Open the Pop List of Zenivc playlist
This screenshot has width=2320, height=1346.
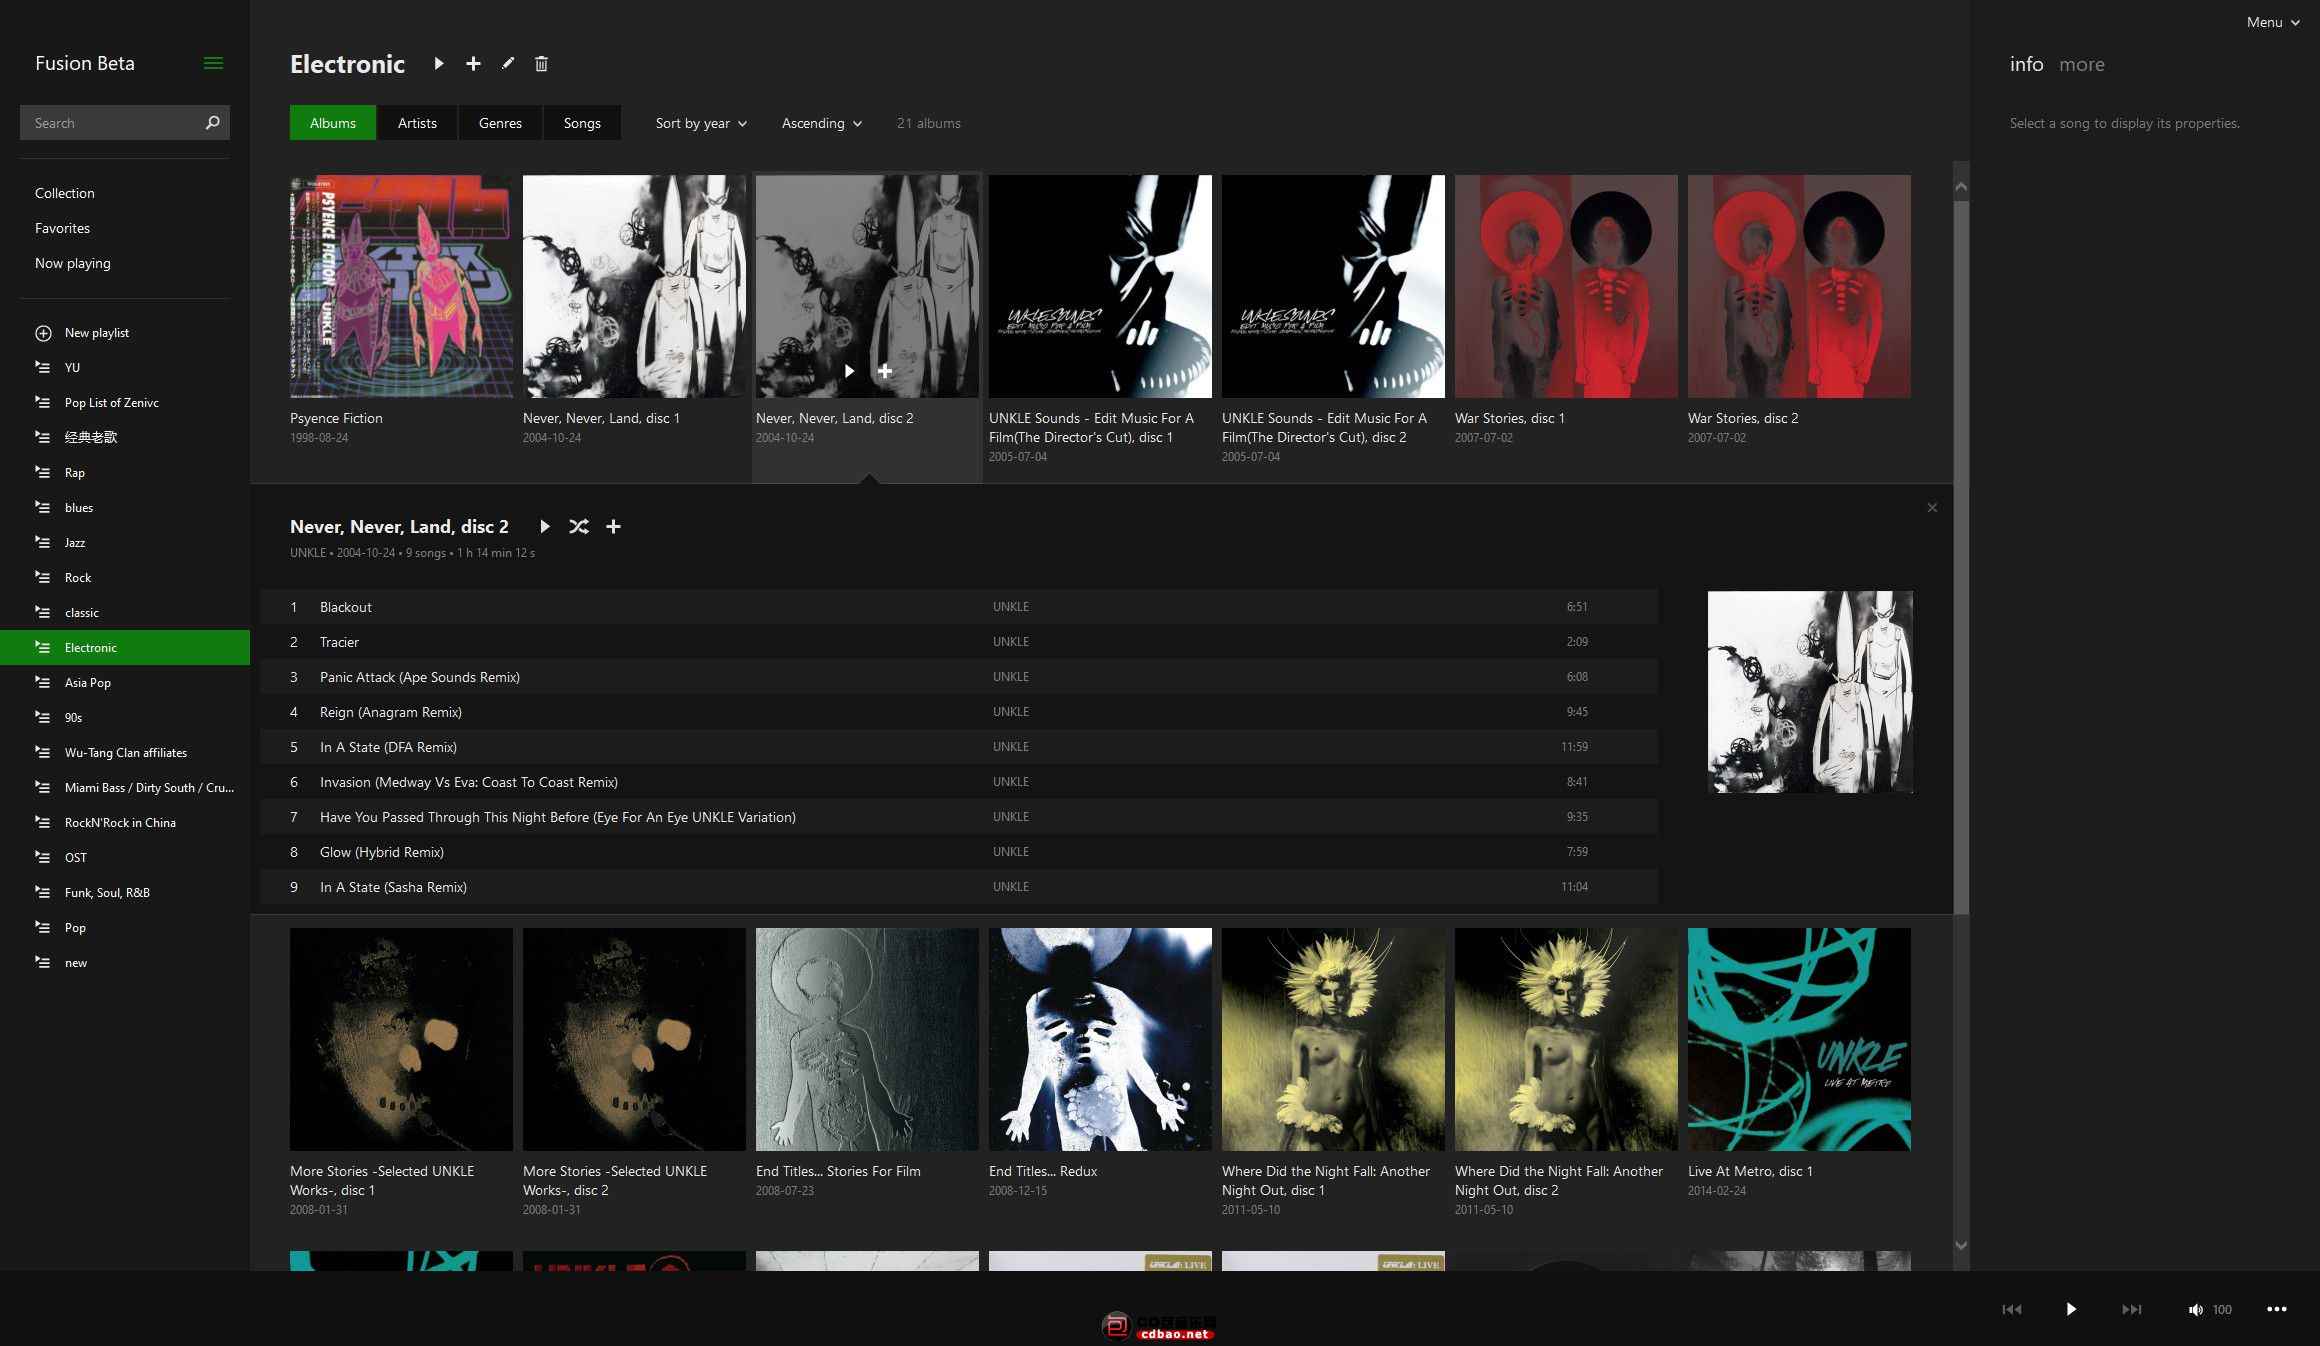(125, 402)
